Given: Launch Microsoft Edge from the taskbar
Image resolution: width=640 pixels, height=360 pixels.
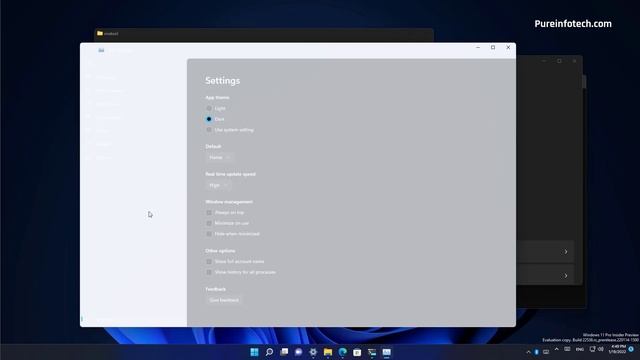Looking at the screenshot, I should 342,352.
